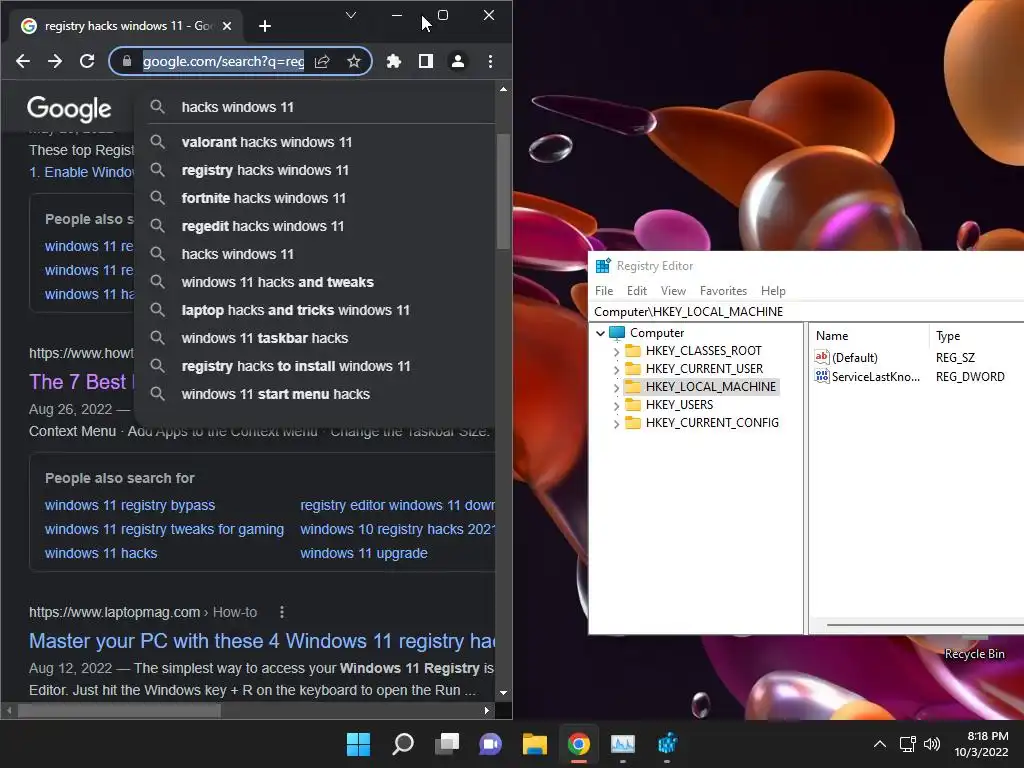Click the volume icon in system tray
The image size is (1024, 768).
point(932,744)
